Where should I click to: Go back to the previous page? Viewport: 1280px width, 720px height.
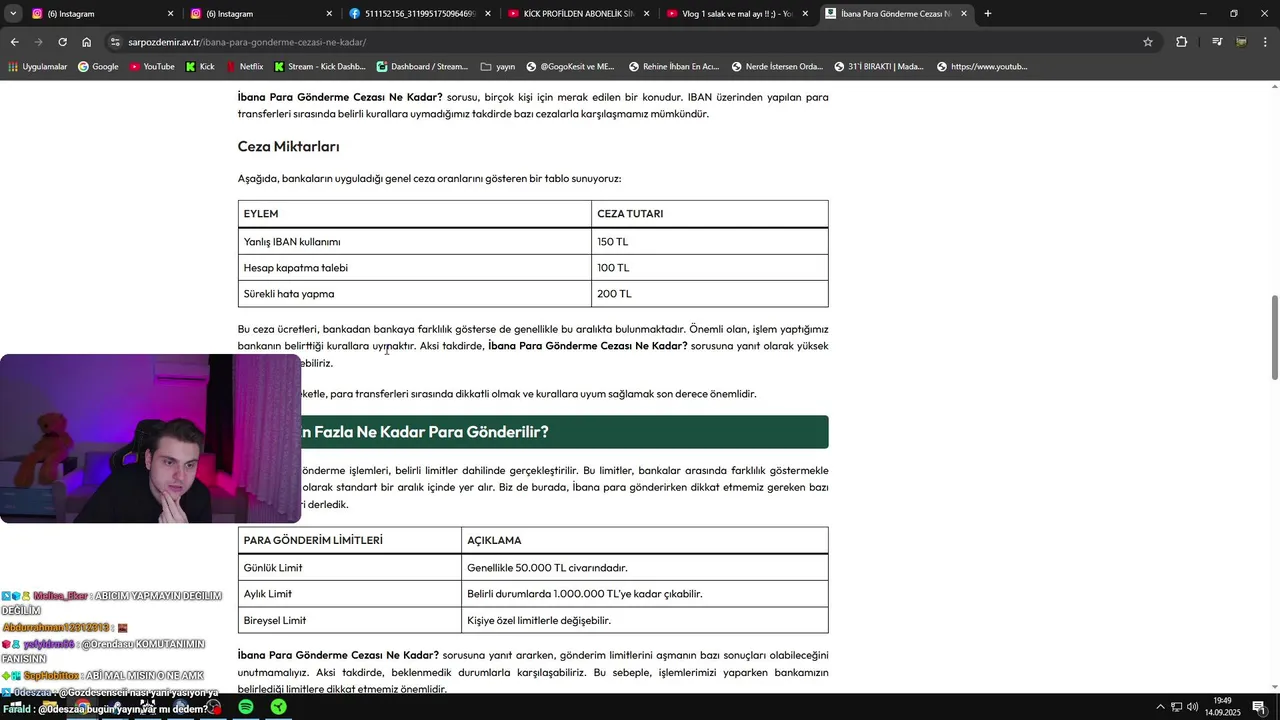point(14,42)
